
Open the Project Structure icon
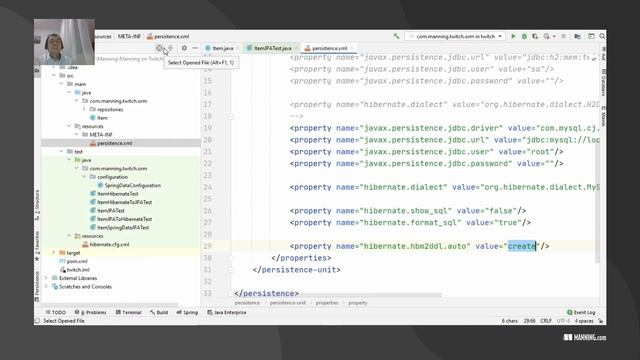click(578, 36)
